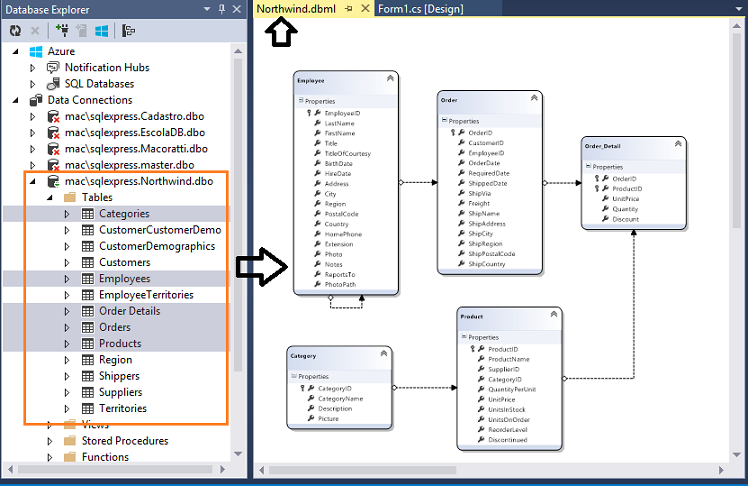Click the Refresh icon in Database Explorer
The width and height of the screenshot is (748, 486).
(x=15, y=31)
